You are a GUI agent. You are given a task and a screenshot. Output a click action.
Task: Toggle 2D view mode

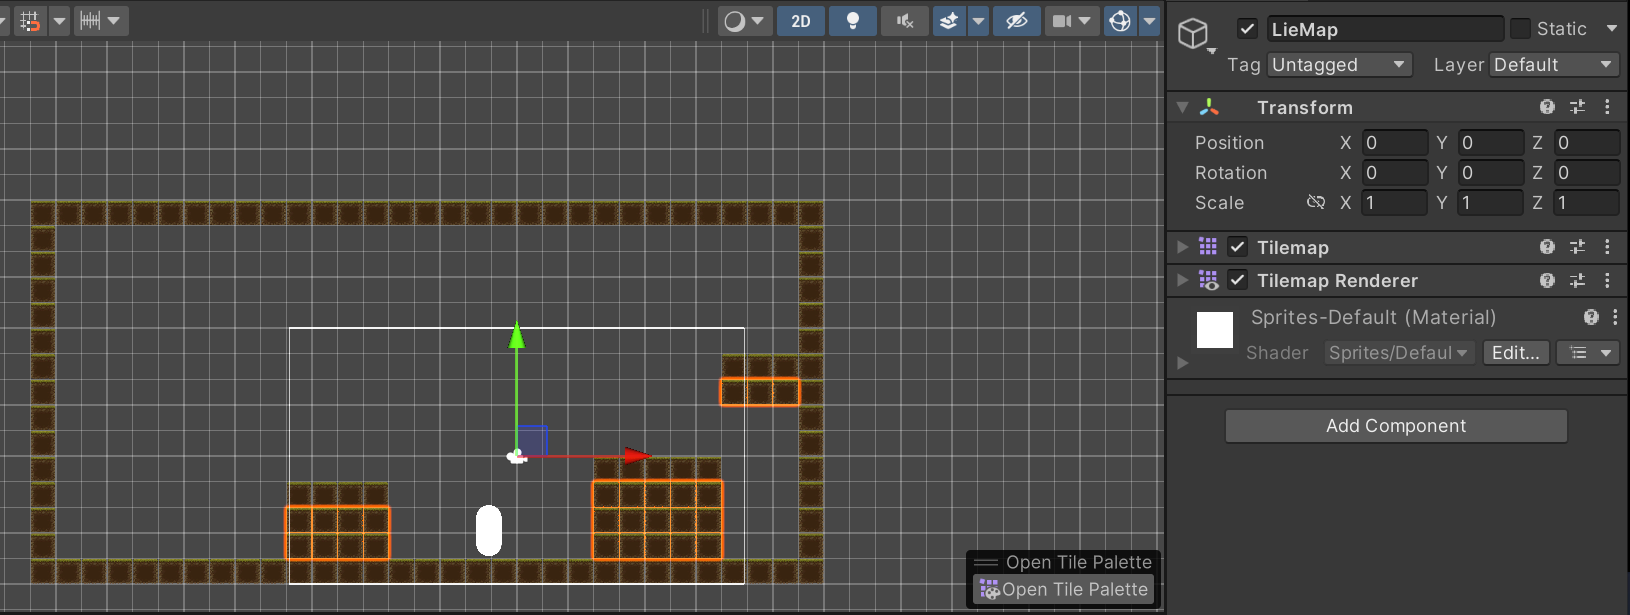801,21
